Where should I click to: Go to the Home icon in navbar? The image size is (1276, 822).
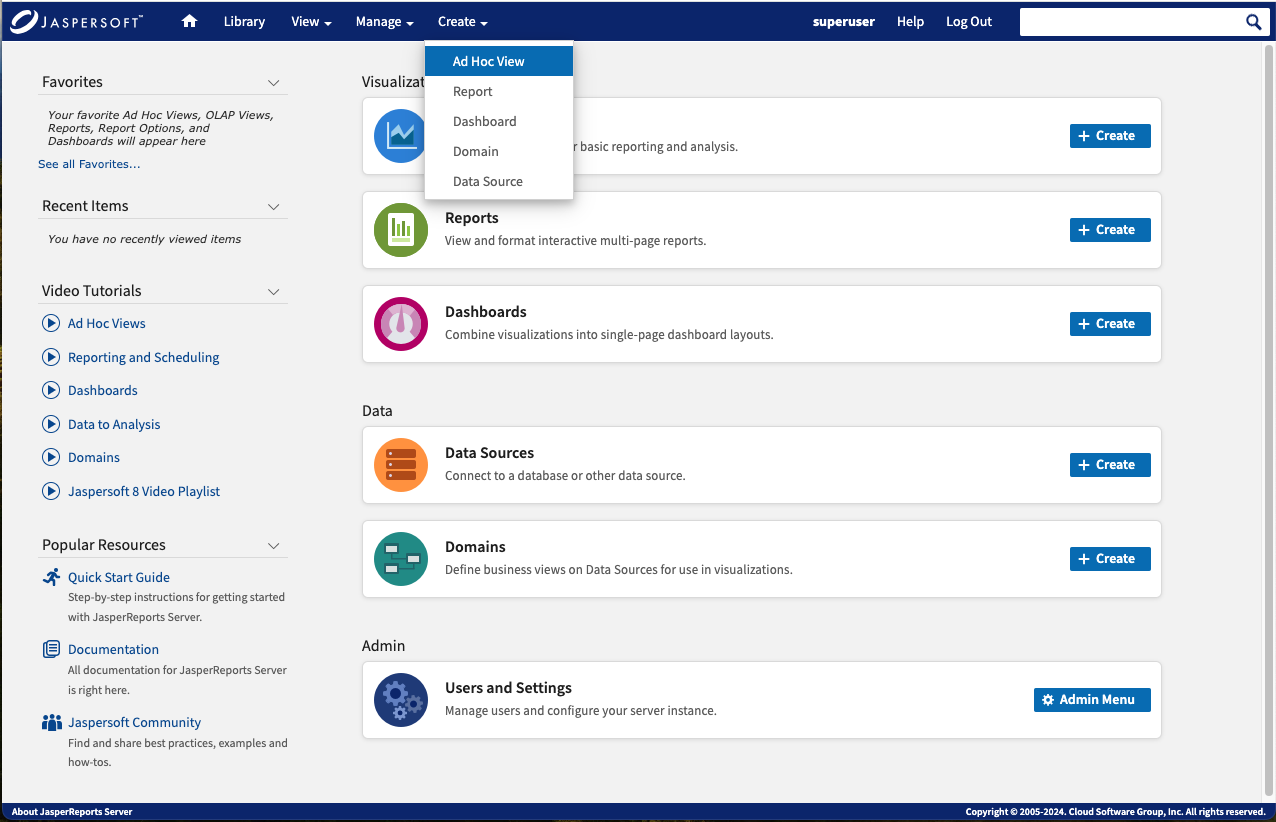pos(189,21)
